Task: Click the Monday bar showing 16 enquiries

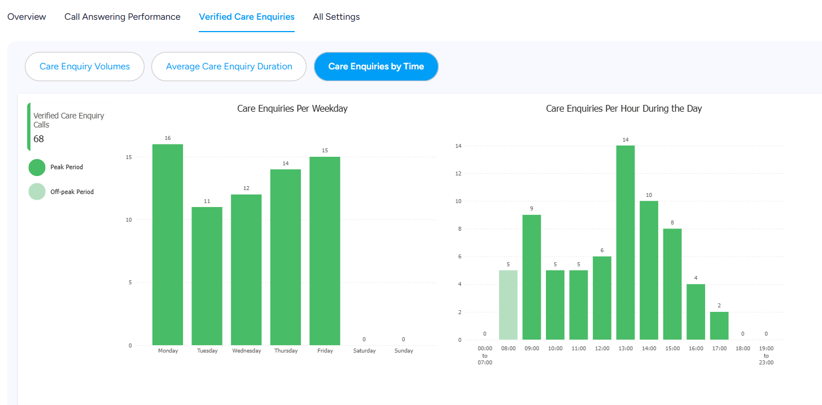Action: pos(168,245)
